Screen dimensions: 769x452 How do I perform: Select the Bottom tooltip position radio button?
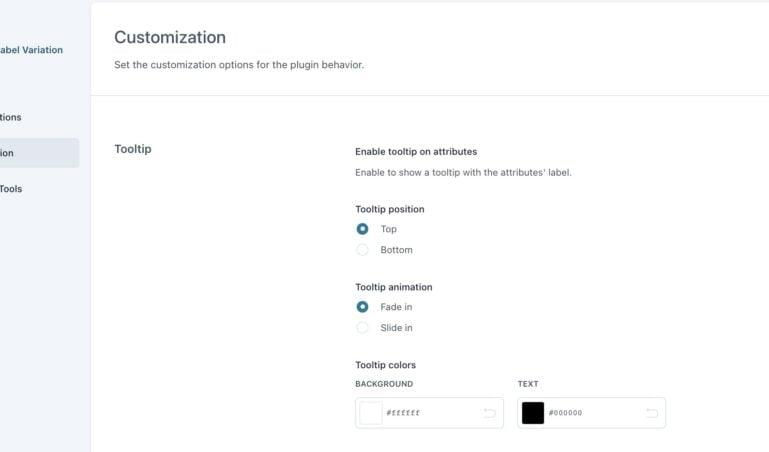coord(362,250)
